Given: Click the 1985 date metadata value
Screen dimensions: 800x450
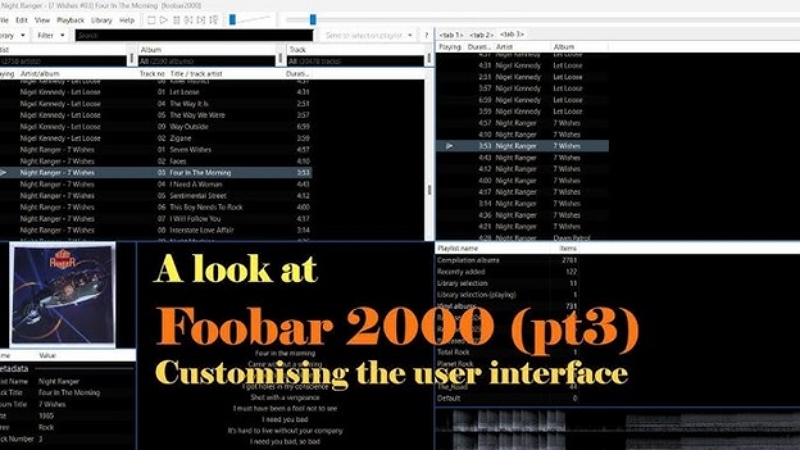Looking at the screenshot, I should 46,416.
